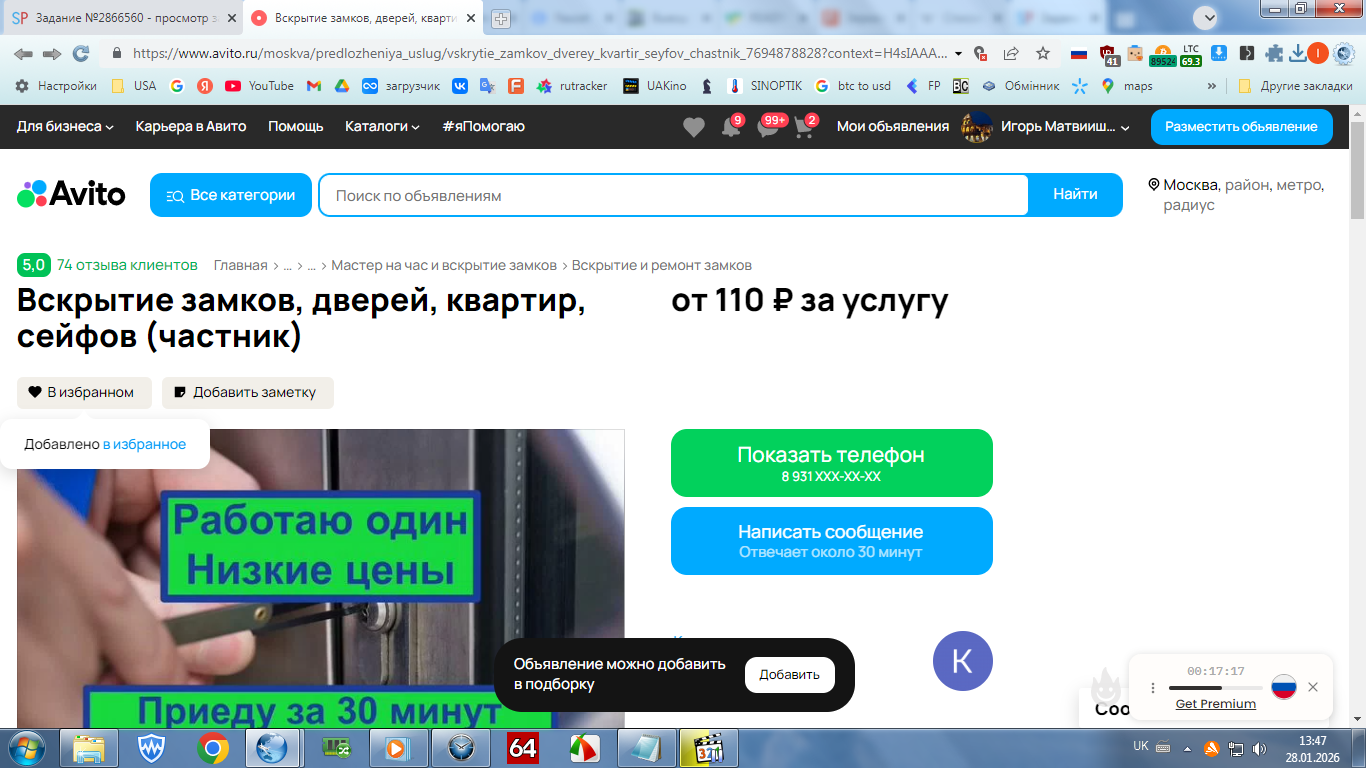The width and height of the screenshot is (1366, 768).
Task: Open the Помощь menu item
Action: (x=296, y=126)
